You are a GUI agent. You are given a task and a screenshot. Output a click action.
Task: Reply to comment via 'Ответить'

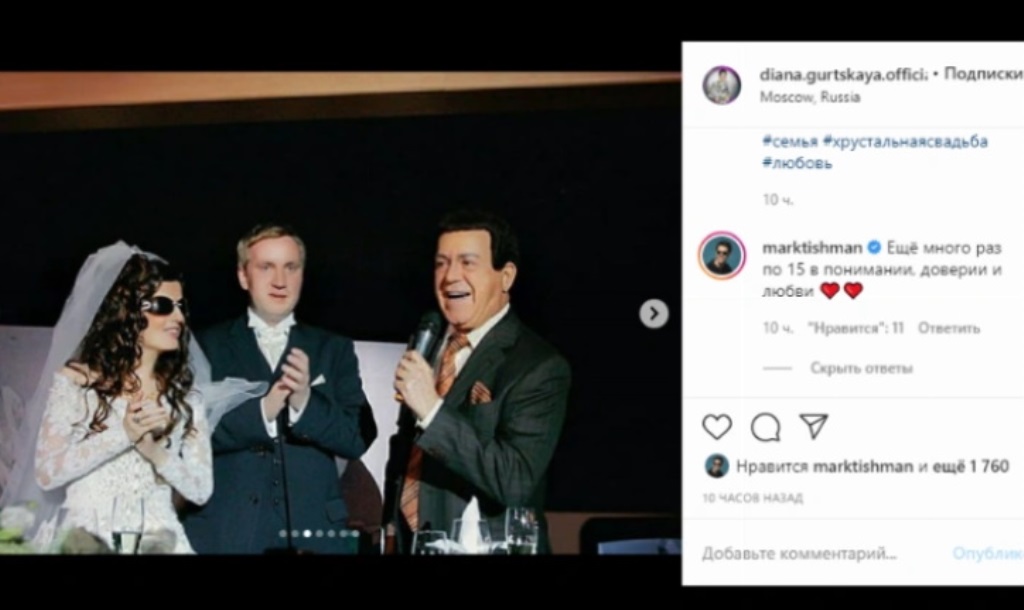(949, 328)
